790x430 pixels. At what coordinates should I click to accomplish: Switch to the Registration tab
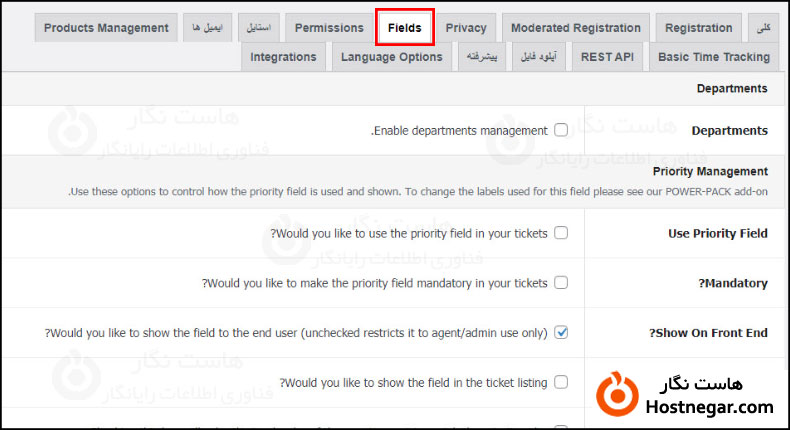pyautogui.click(x=698, y=28)
